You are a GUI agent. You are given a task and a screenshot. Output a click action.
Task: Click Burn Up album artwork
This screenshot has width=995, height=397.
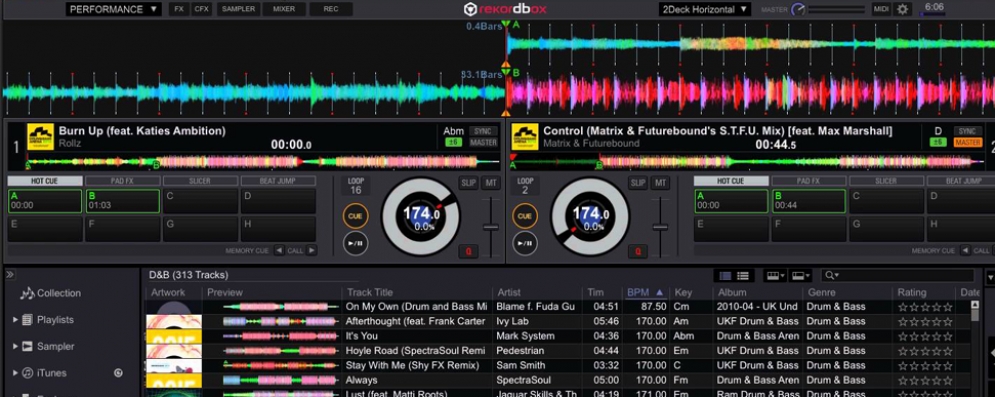click(x=40, y=136)
